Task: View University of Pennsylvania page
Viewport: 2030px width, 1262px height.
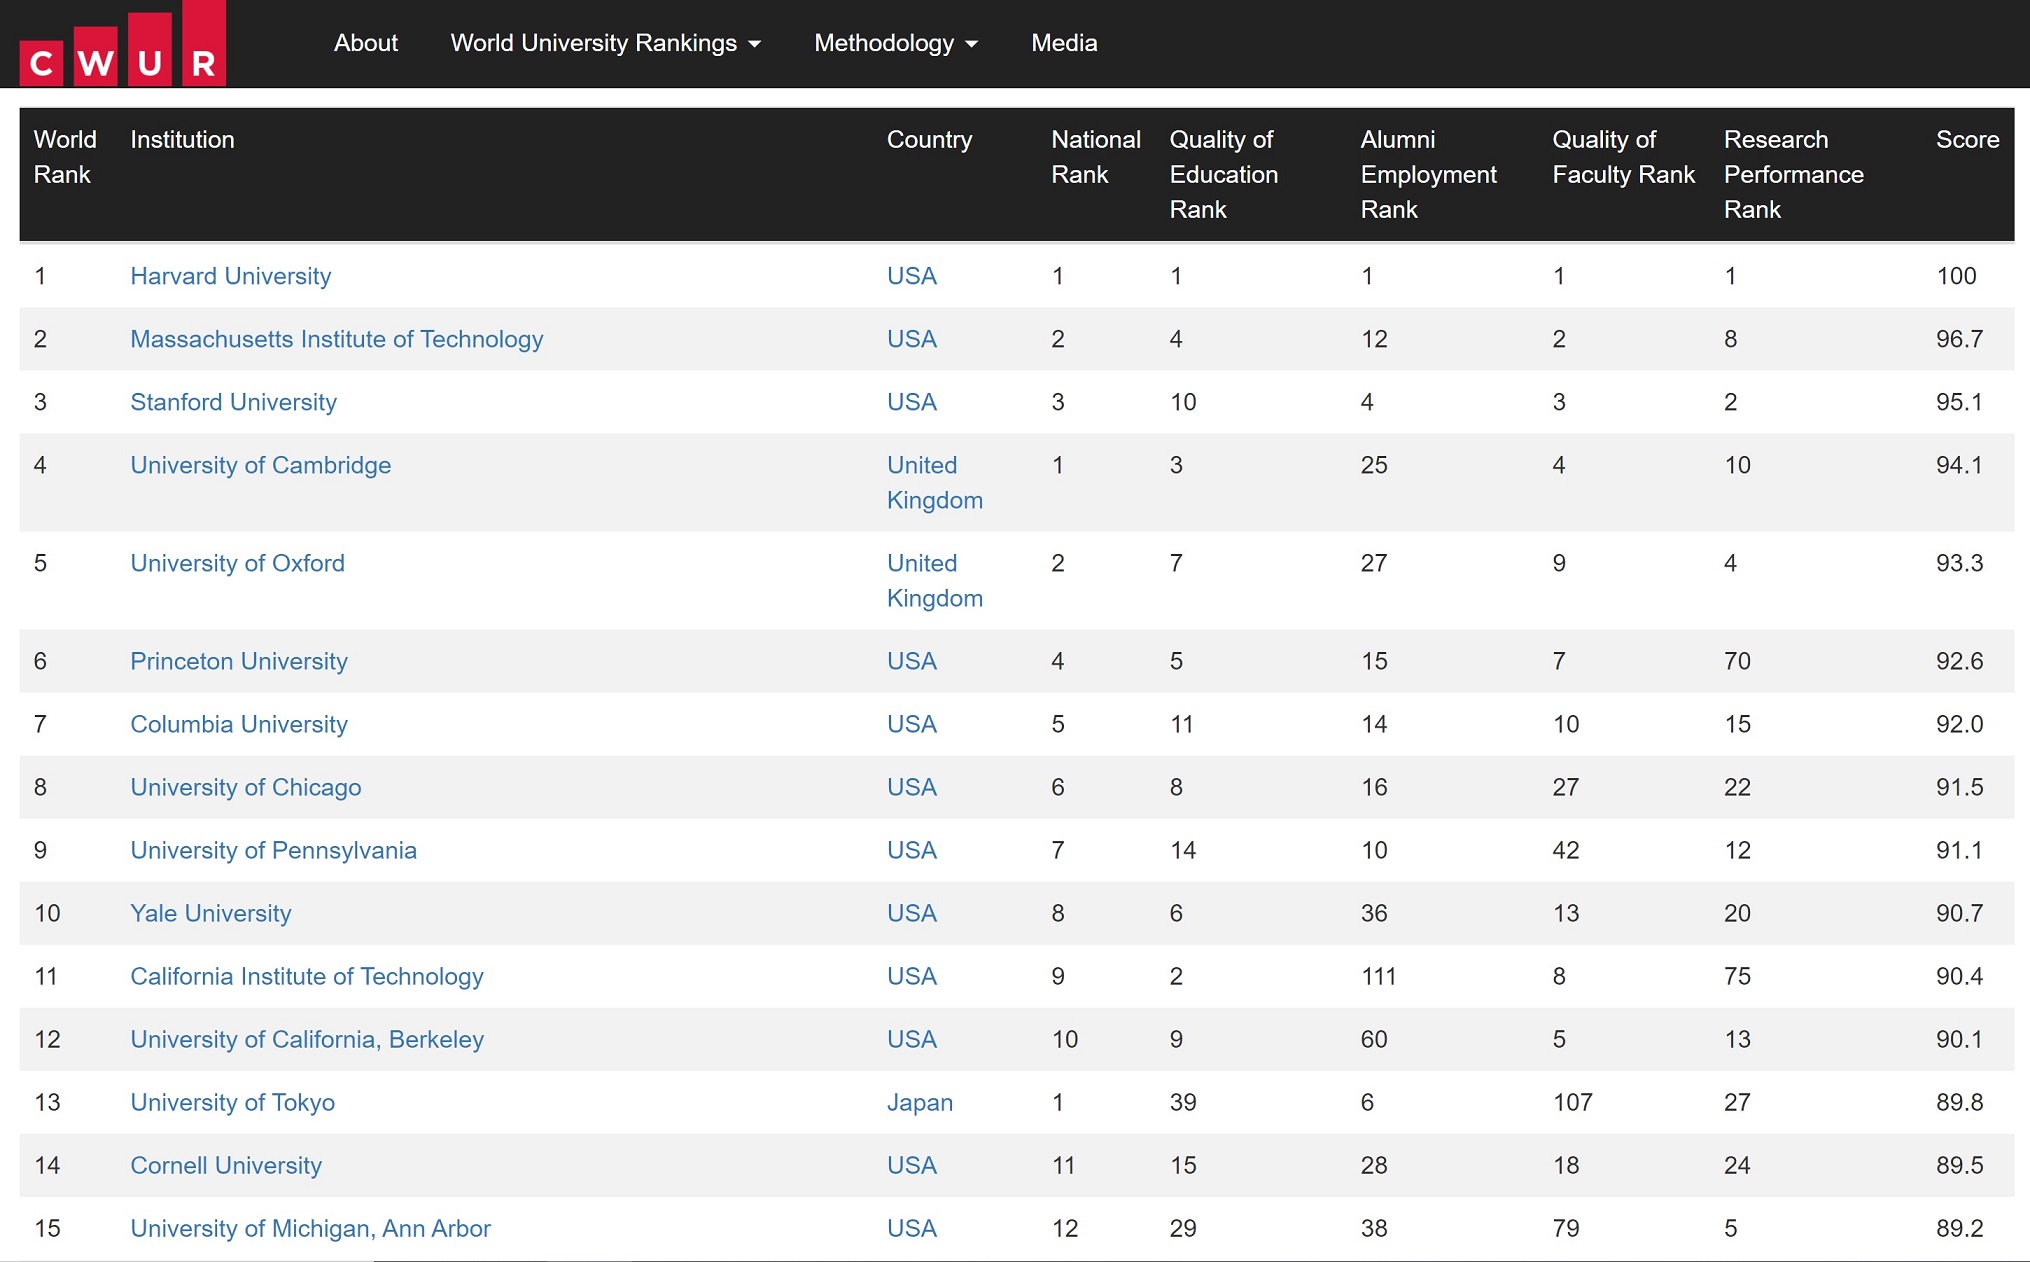Action: (274, 850)
